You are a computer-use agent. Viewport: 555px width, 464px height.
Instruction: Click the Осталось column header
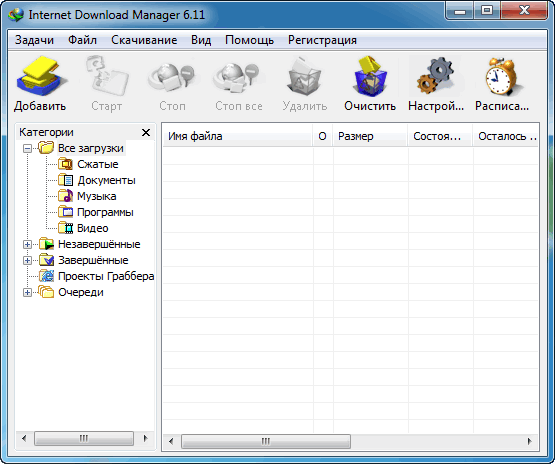click(506, 136)
